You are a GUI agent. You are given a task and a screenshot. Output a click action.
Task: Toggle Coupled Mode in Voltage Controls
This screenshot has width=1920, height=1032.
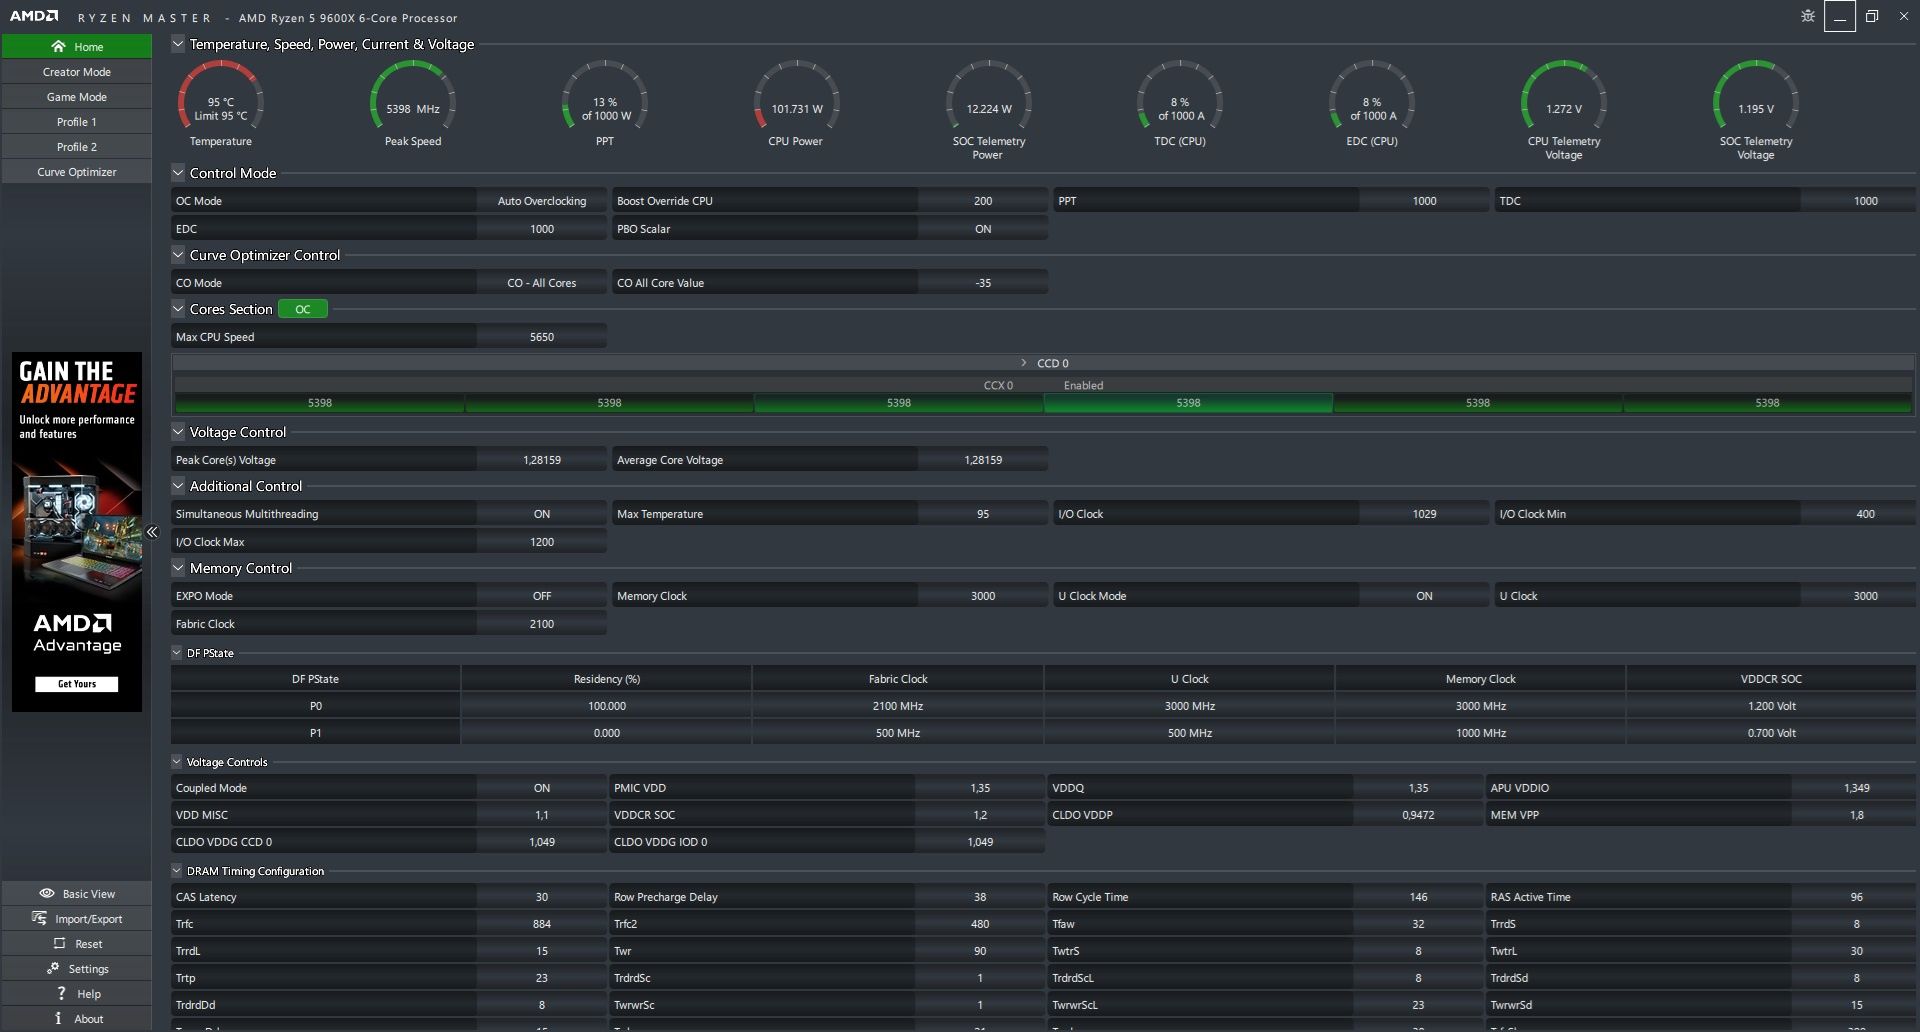541,788
